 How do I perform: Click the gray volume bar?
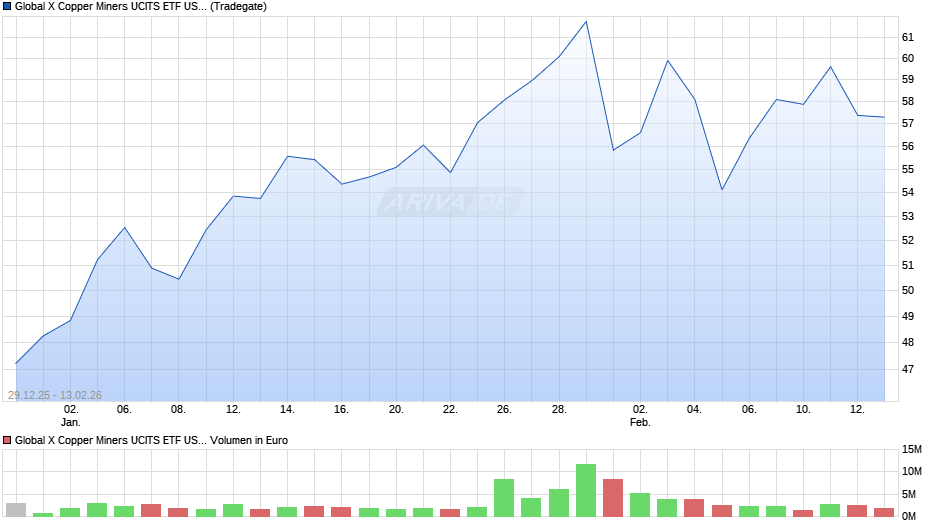click(x=16, y=510)
